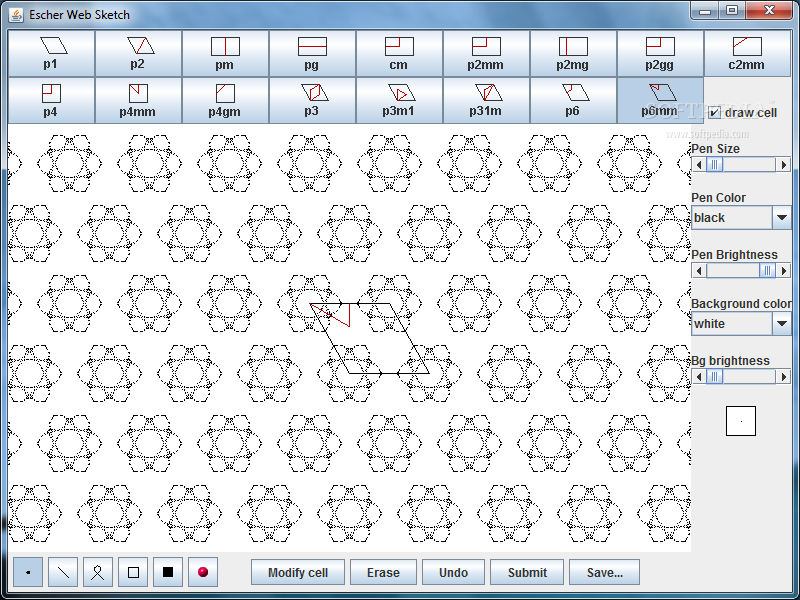Choose the stick figure stamp tool
Viewport: 800px width, 600px height.
click(98, 572)
